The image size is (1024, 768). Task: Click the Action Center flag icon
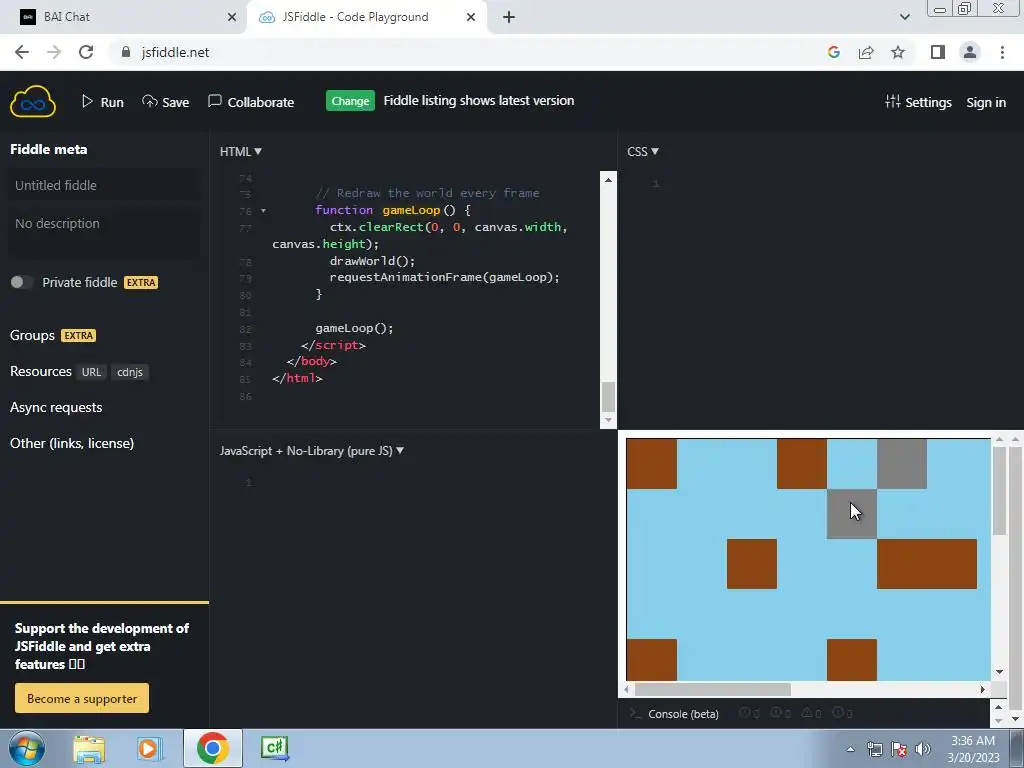tap(899, 749)
